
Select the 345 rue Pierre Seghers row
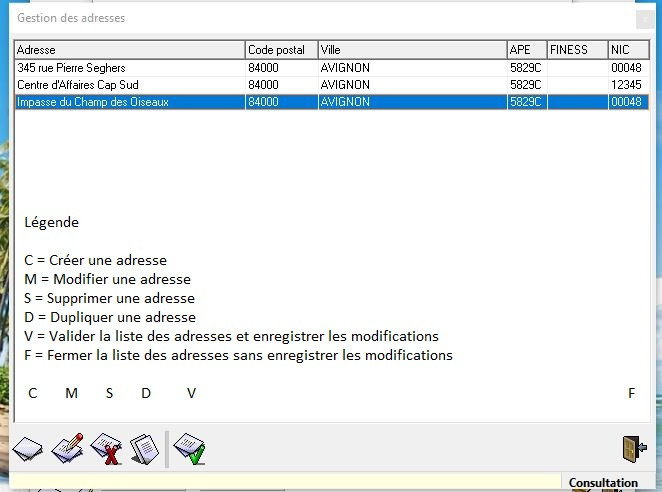pos(332,68)
